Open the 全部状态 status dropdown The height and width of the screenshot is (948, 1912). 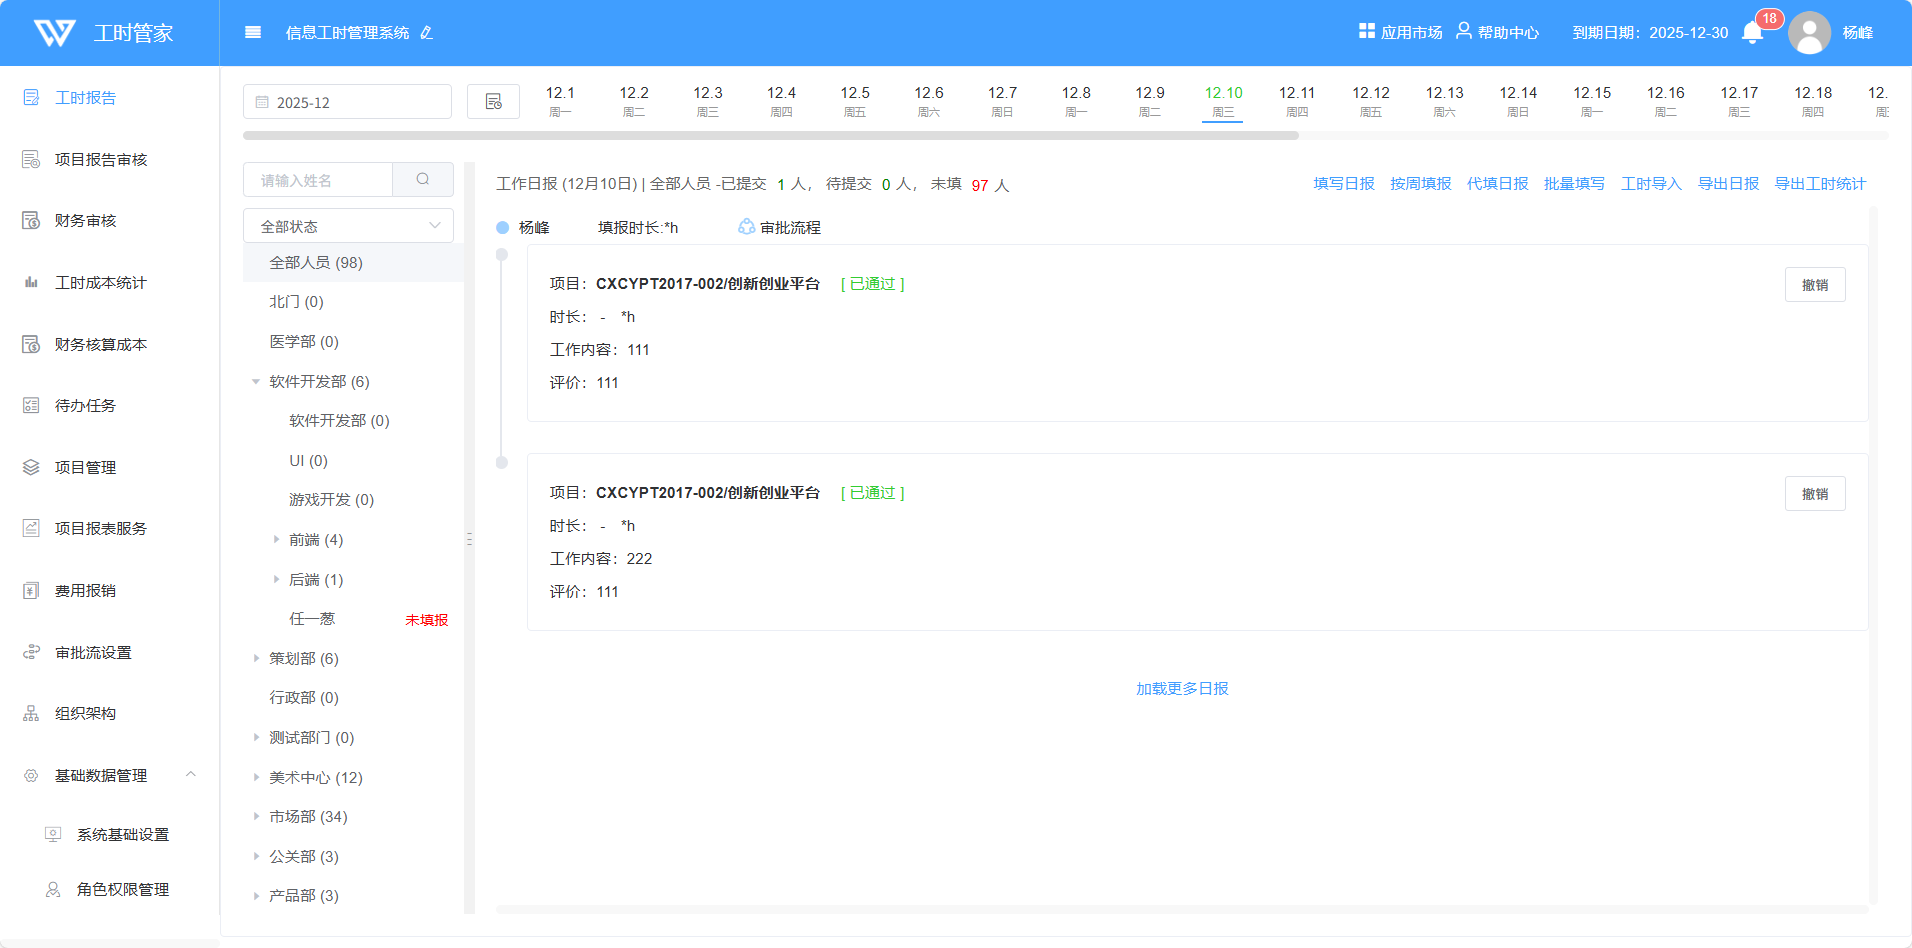pyautogui.click(x=348, y=226)
